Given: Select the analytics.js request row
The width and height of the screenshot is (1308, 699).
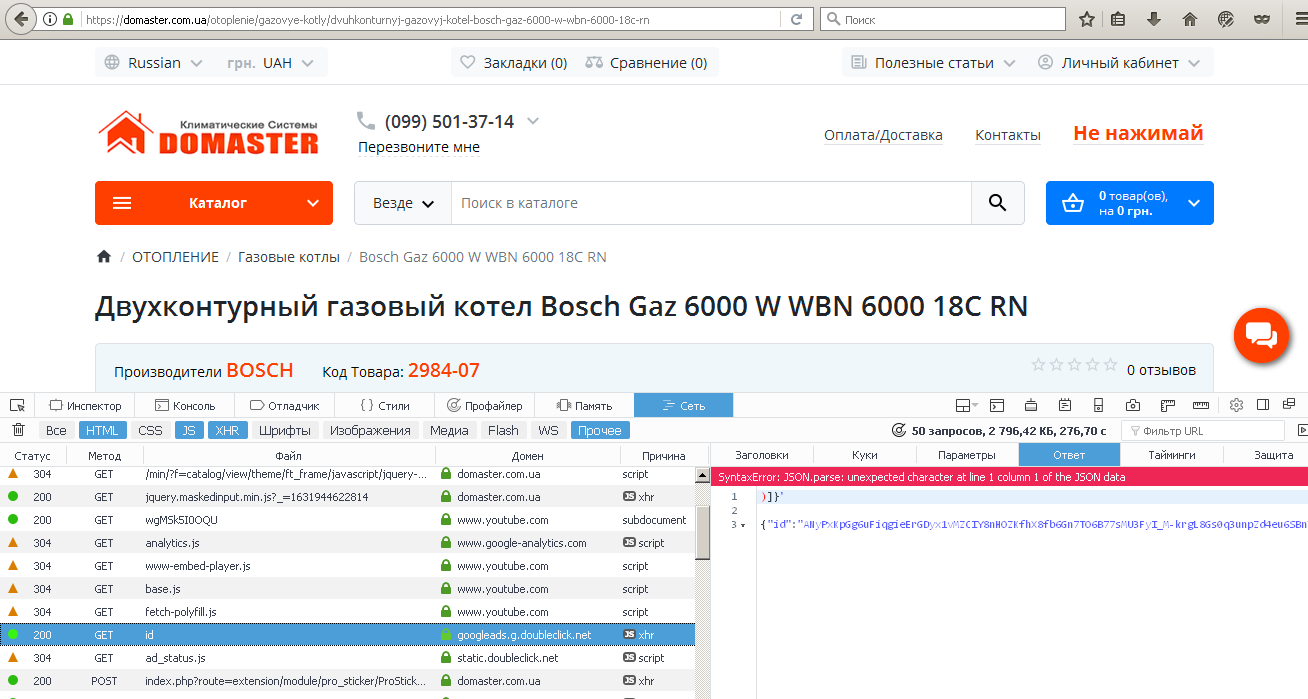Looking at the screenshot, I should point(348,543).
